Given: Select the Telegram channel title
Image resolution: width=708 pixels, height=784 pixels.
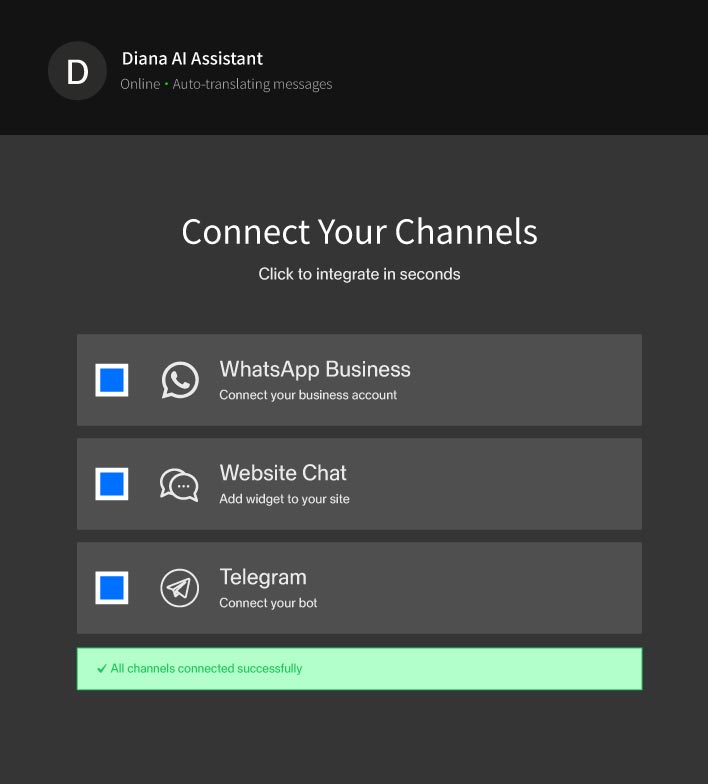Looking at the screenshot, I should [x=263, y=577].
